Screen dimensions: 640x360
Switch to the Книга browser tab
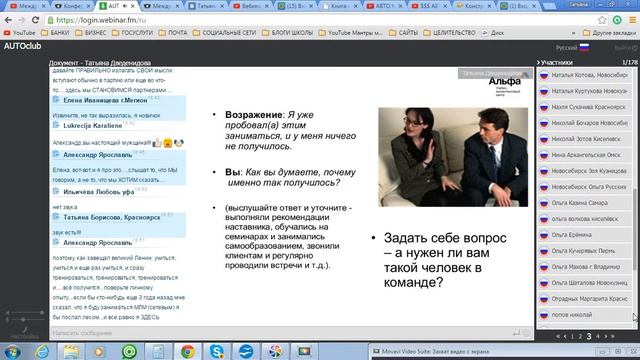340,6
